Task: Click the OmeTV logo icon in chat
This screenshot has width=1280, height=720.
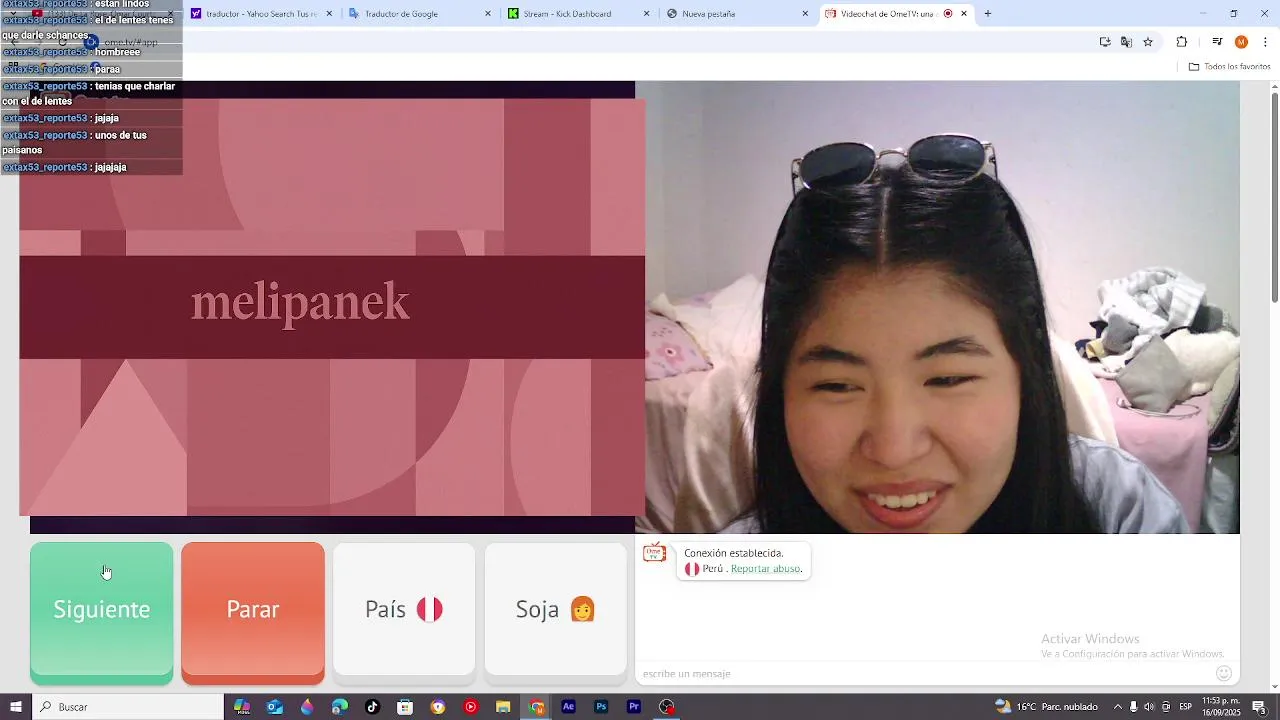Action: [x=655, y=553]
